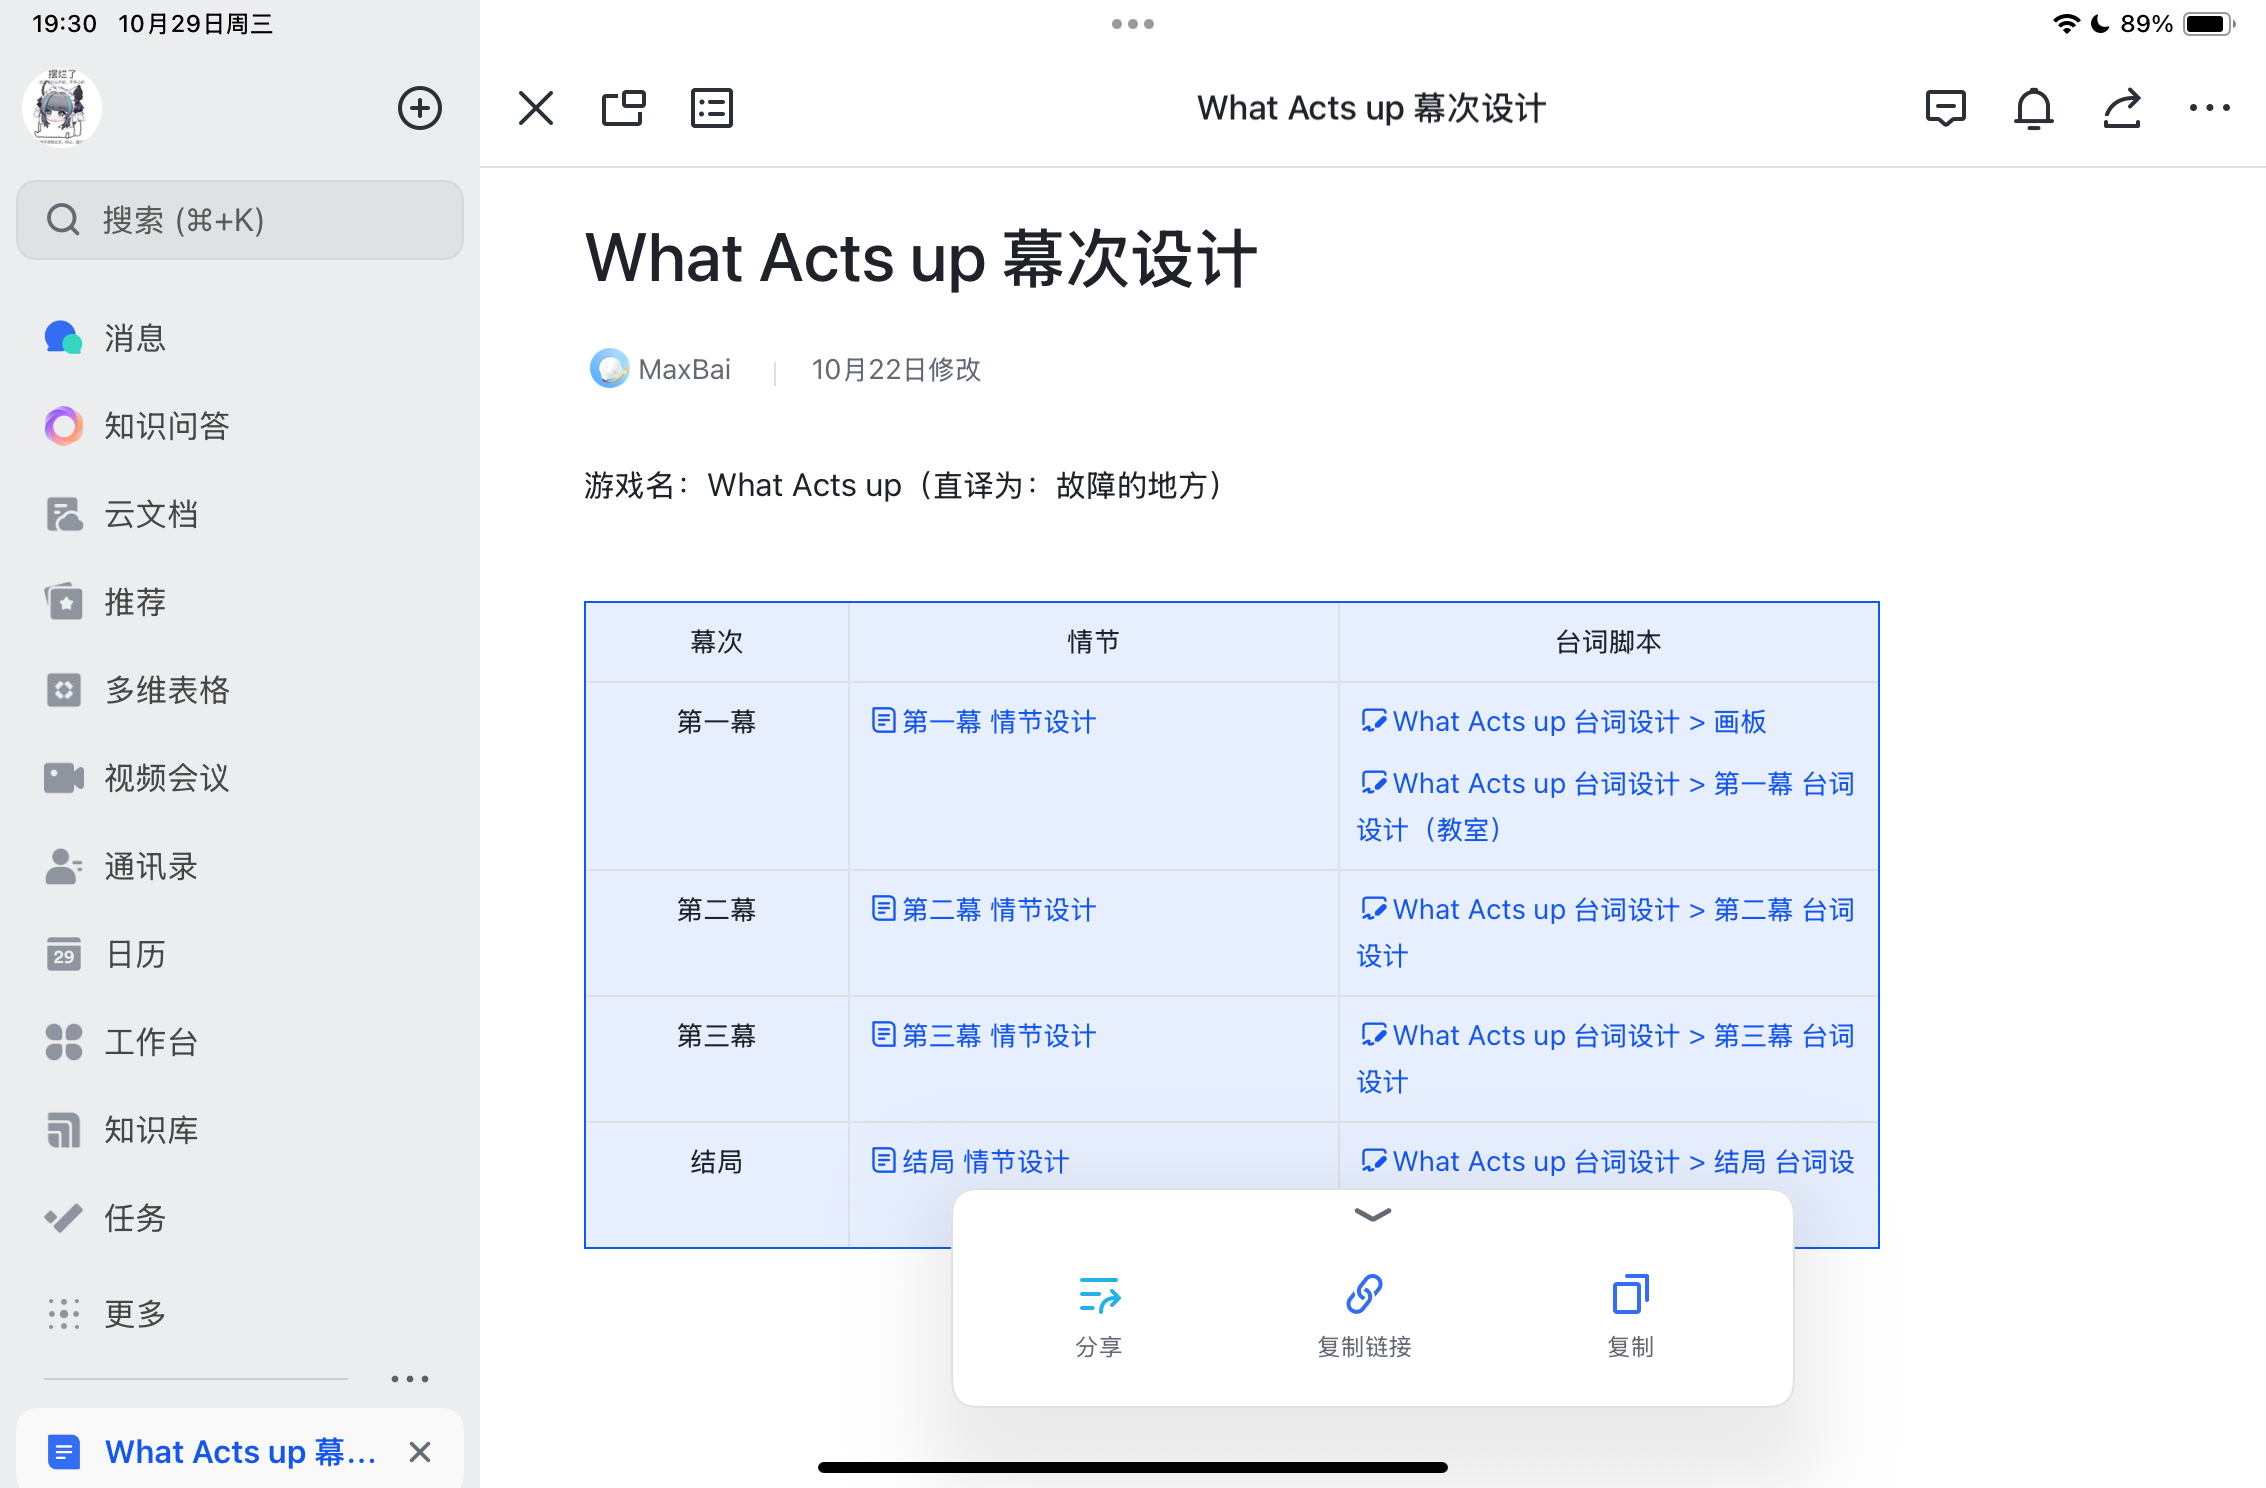The width and height of the screenshot is (2266, 1488).
Task: Click the plus create button in sidebar
Action: pyautogui.click(x=420, y=108)
